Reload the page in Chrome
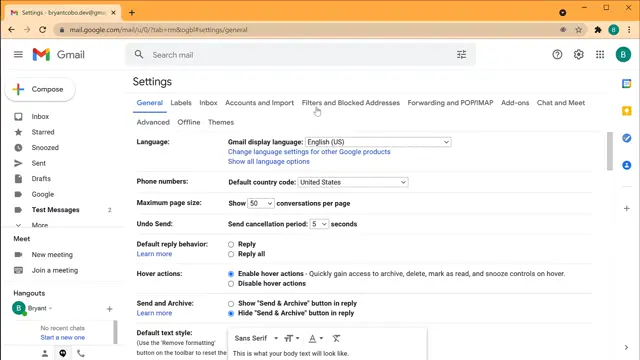Screen dimensions: 640x360 point(42,30)
